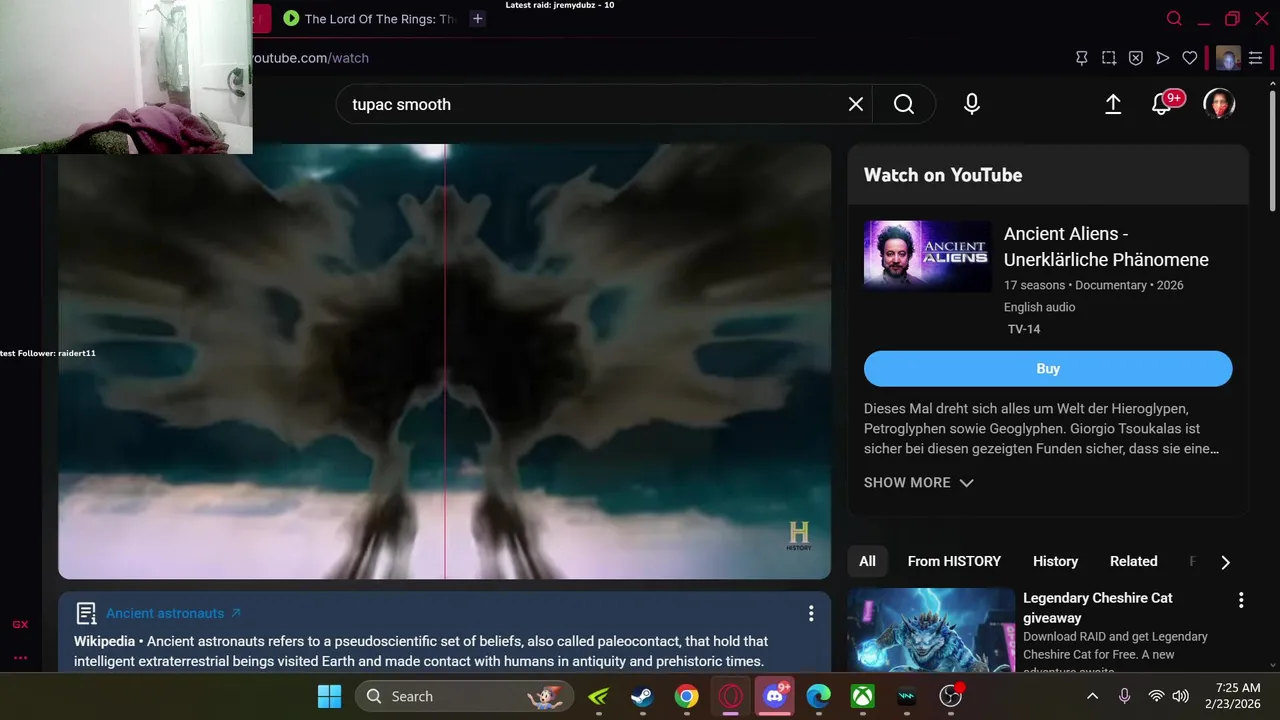Click Opera tab search magnifier icon
Image resolution: width=1280 pixels, height=720 pixels.
(x=1175, y=18)
